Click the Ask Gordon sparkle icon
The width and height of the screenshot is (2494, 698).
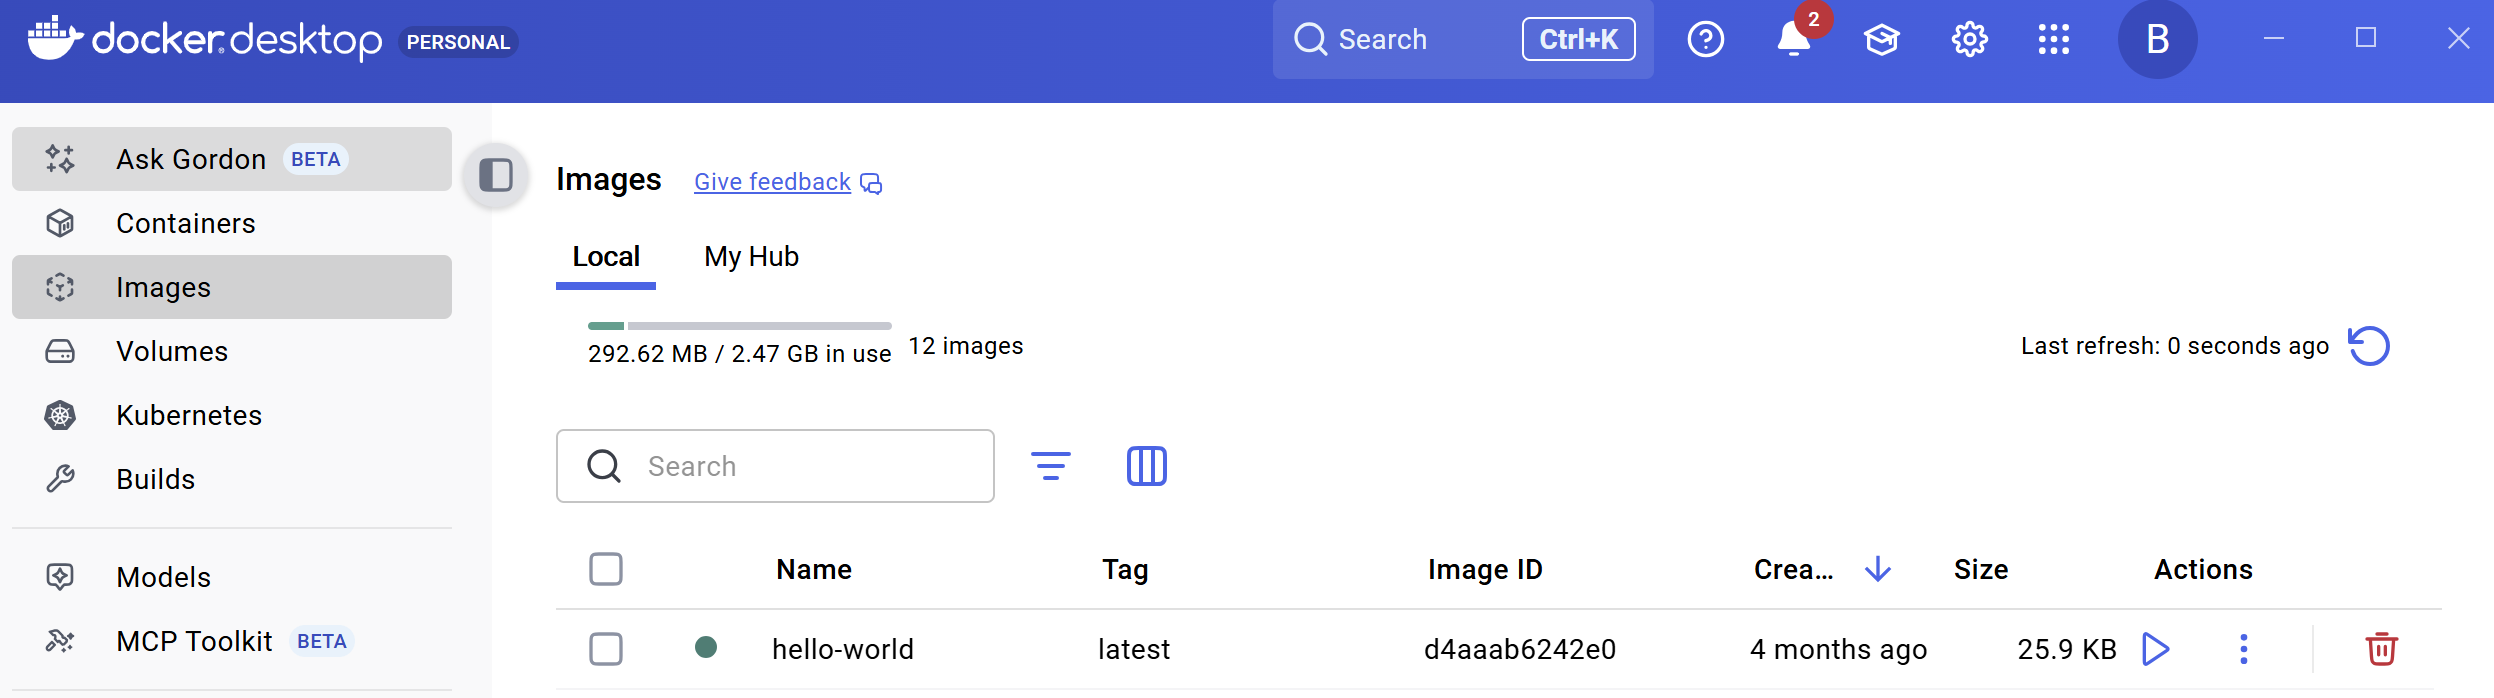tap(60, 159)
